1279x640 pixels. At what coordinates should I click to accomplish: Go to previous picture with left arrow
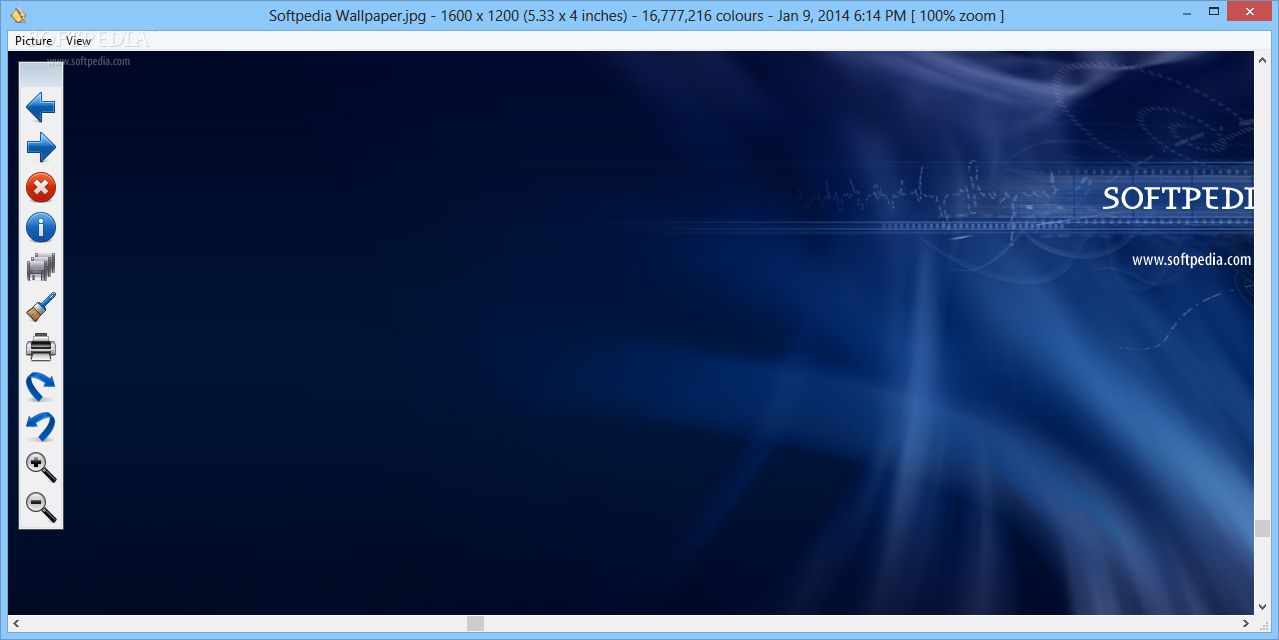coord(40,107)
